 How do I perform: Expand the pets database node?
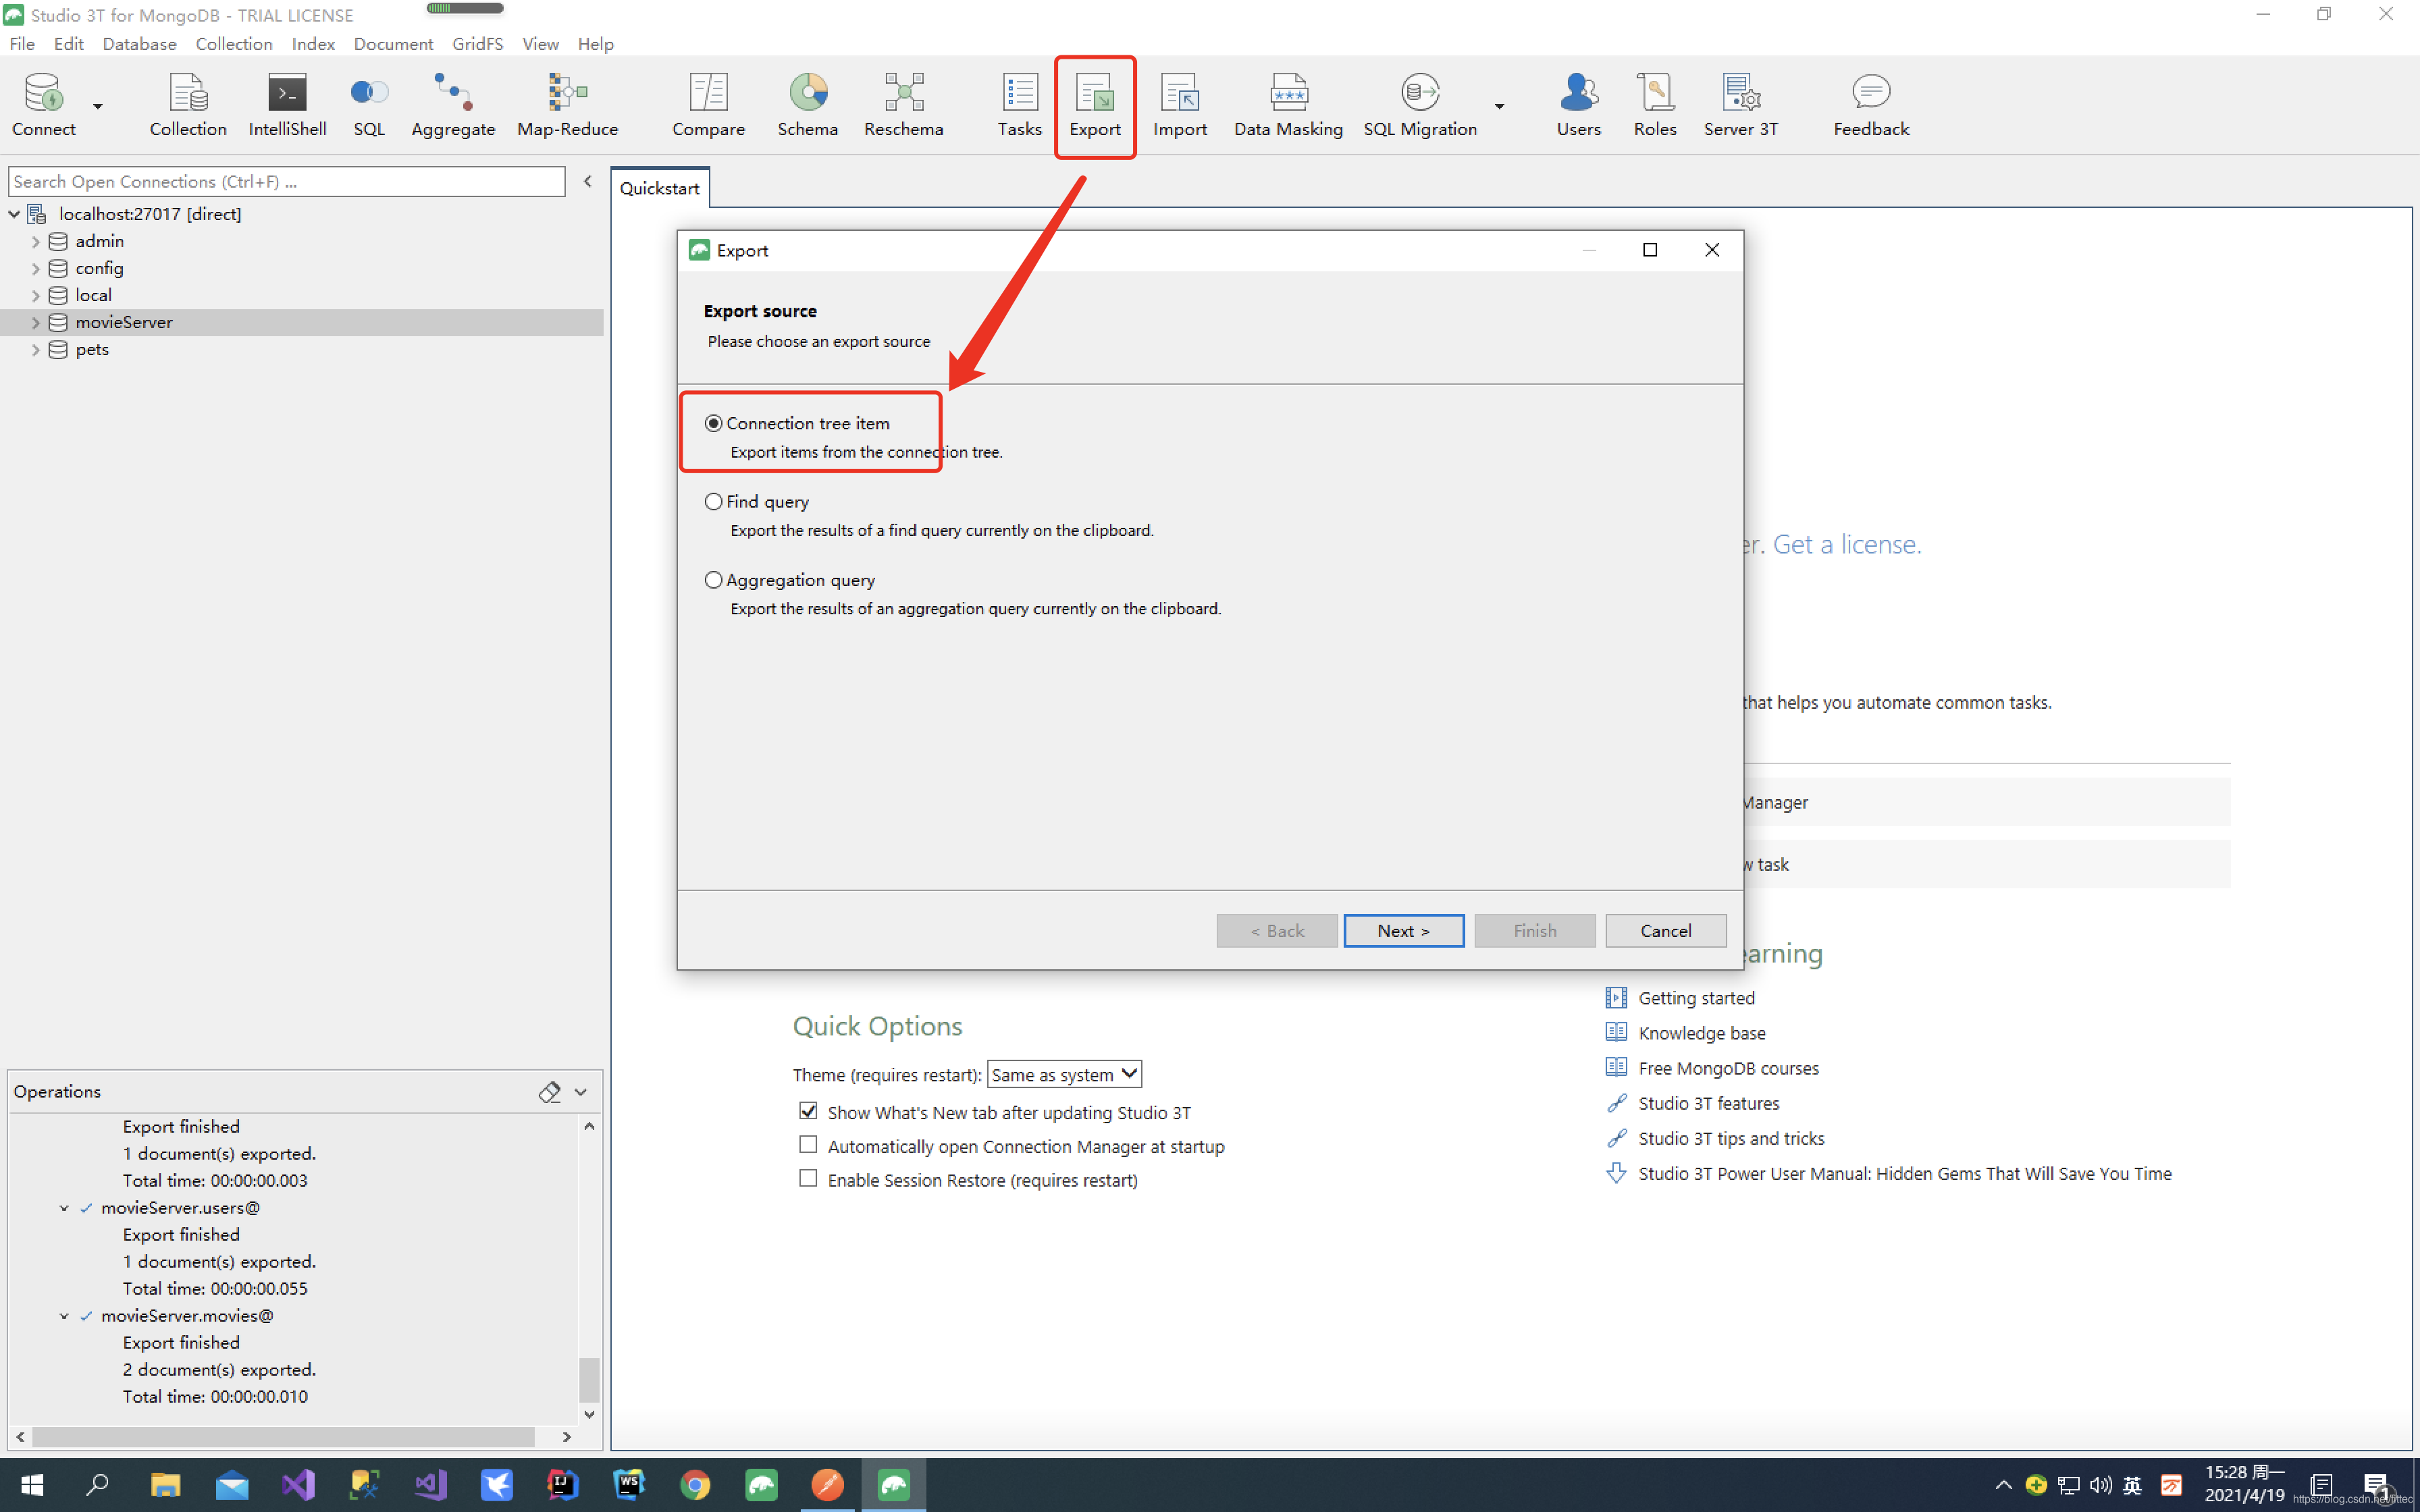(x=36, y=349)
